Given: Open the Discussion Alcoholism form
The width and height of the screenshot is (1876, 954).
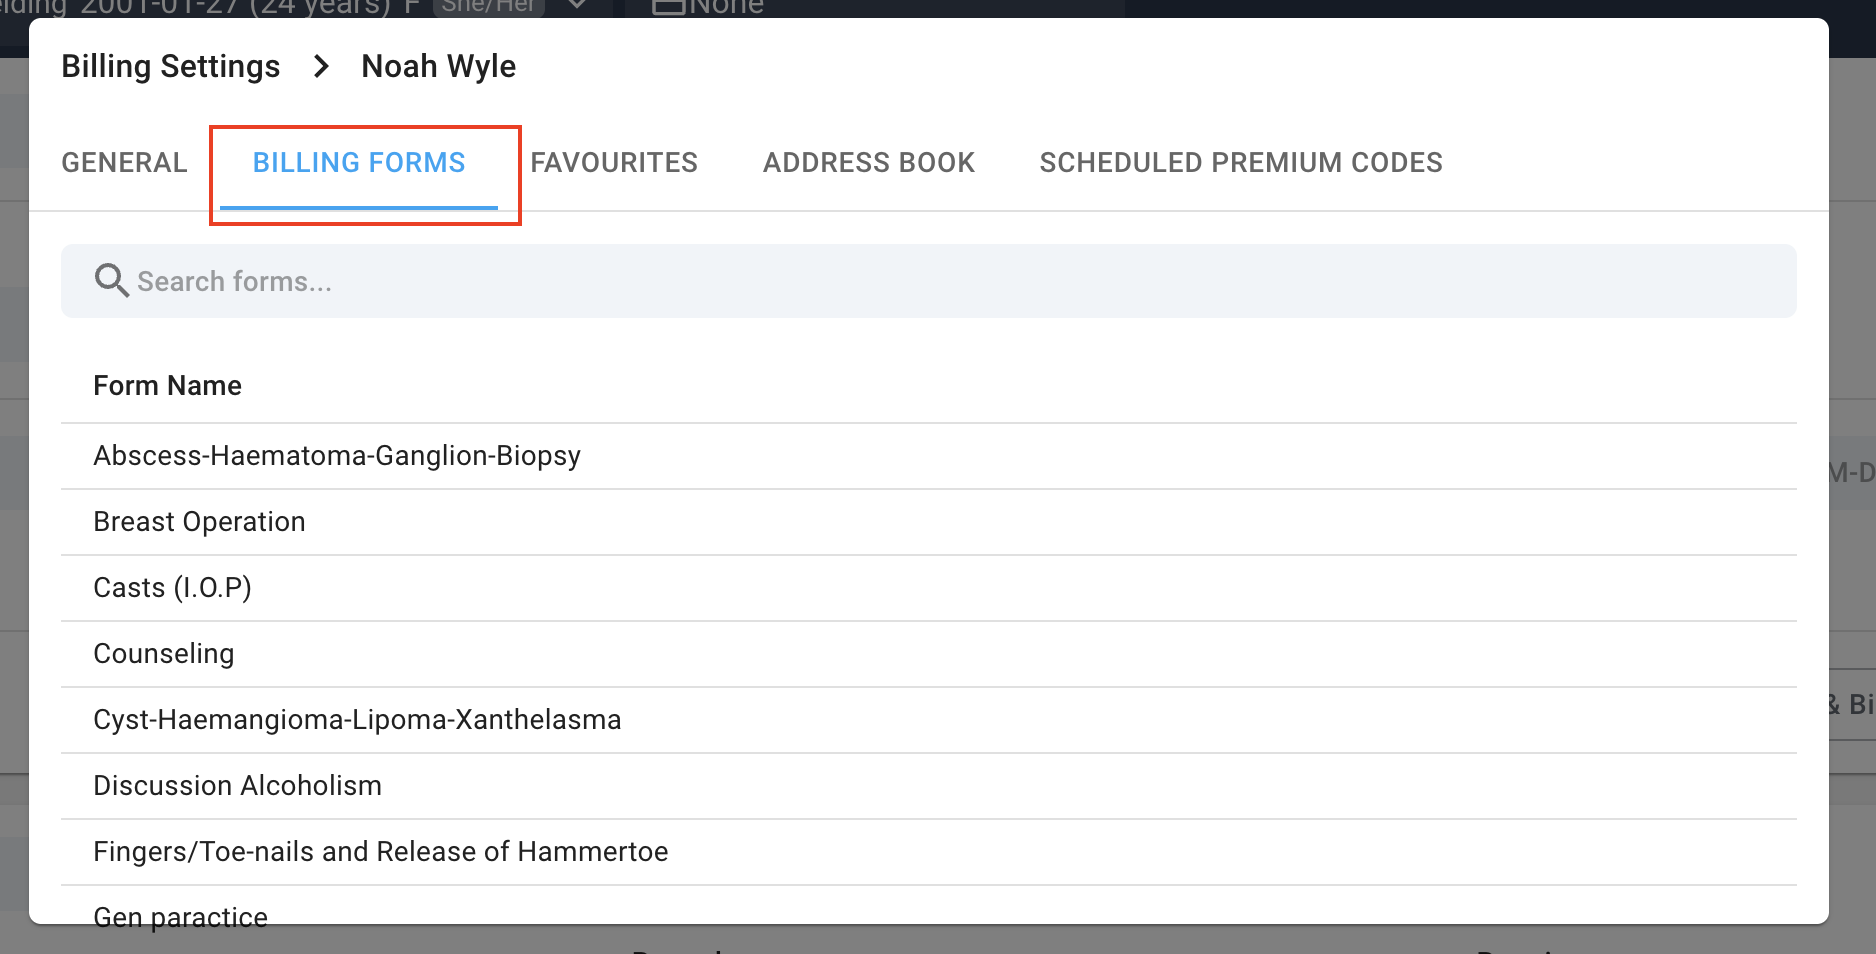Looking at the screenshot, I should pyautogui.click(x=237, y=785).
